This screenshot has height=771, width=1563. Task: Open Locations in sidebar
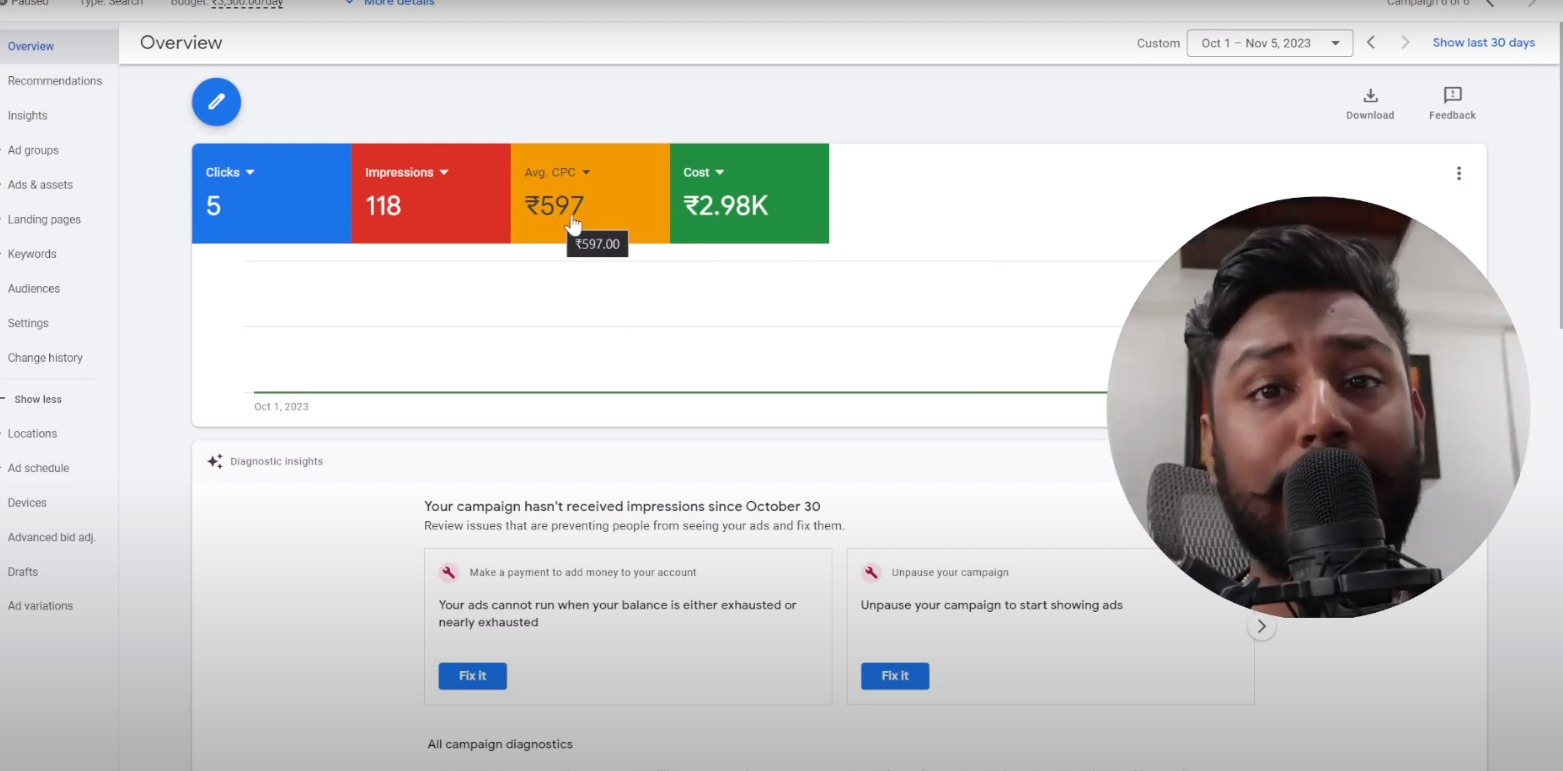32,434
